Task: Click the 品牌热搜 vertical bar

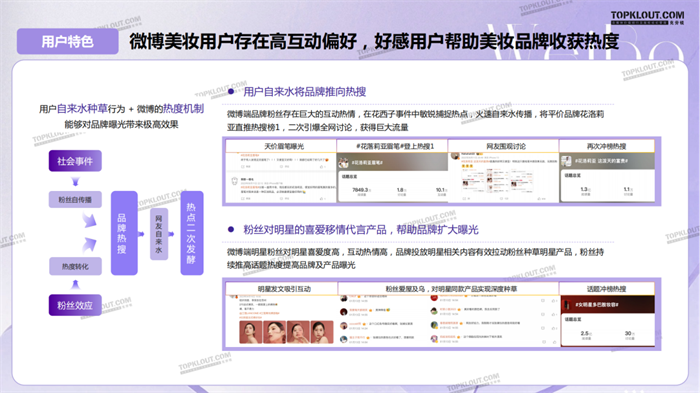Action: tap(124, 233)
